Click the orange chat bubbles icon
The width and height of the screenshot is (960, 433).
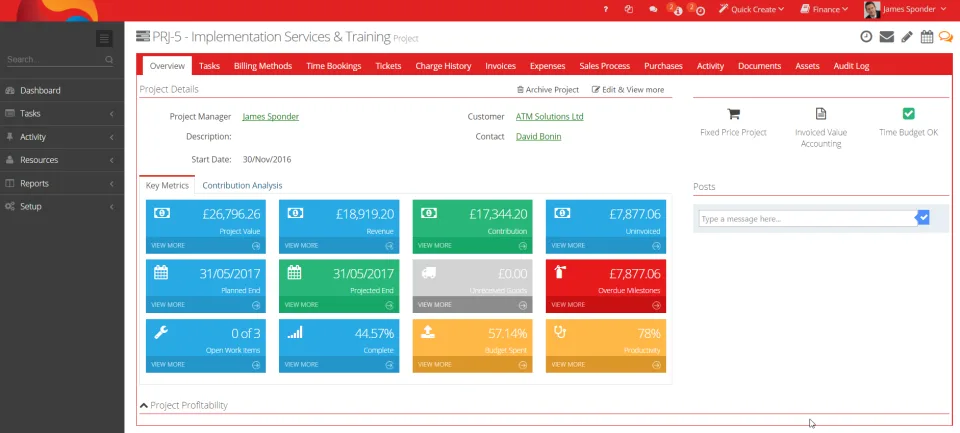946,37
